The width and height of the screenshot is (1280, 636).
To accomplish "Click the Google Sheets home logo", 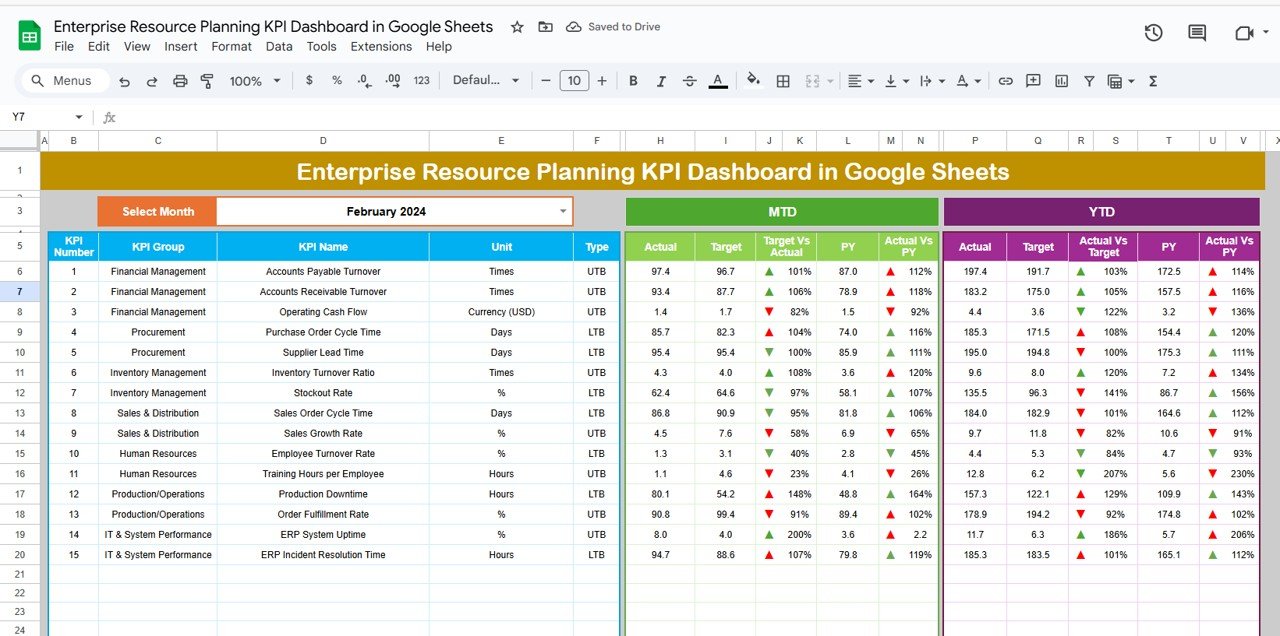I will click(x=29, y=36).
